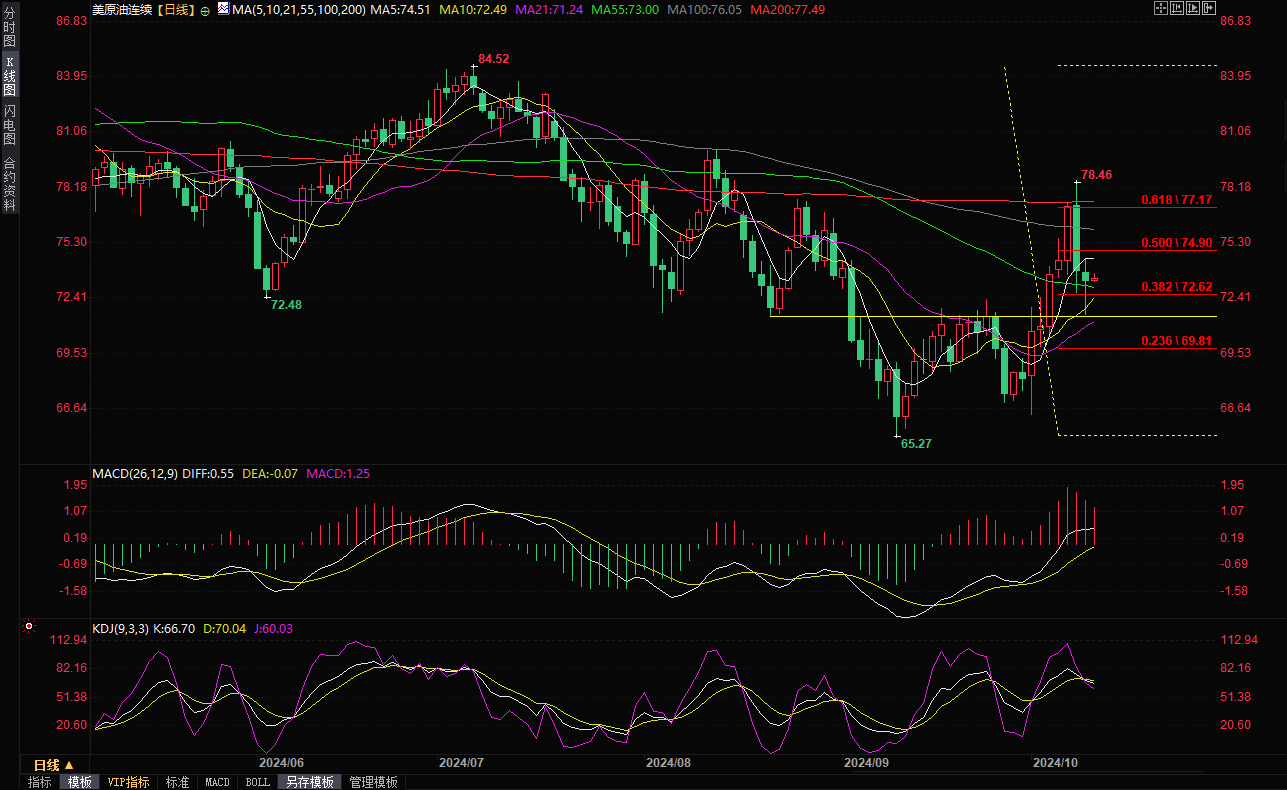Apply the BOLL indicator template

click(x=257, y=782)
